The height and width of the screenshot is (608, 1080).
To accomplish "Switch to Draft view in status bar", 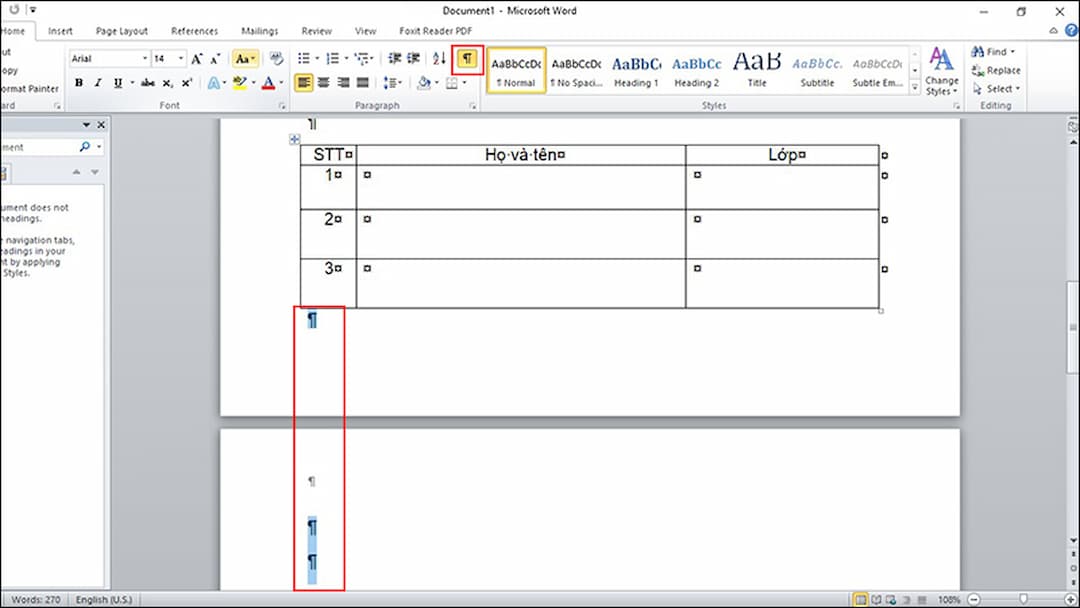I will coord(922,600).
